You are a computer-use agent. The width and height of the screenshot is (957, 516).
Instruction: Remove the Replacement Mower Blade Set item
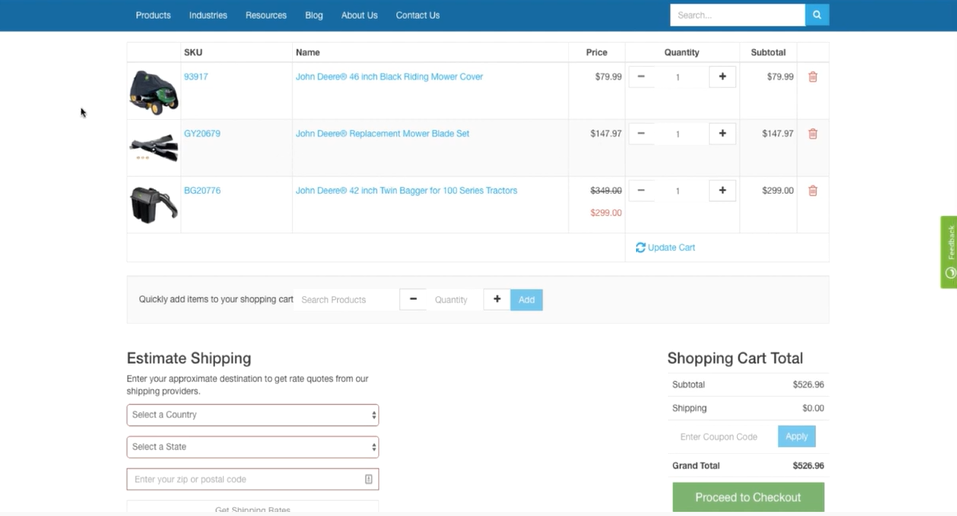(x=812, y=134)
